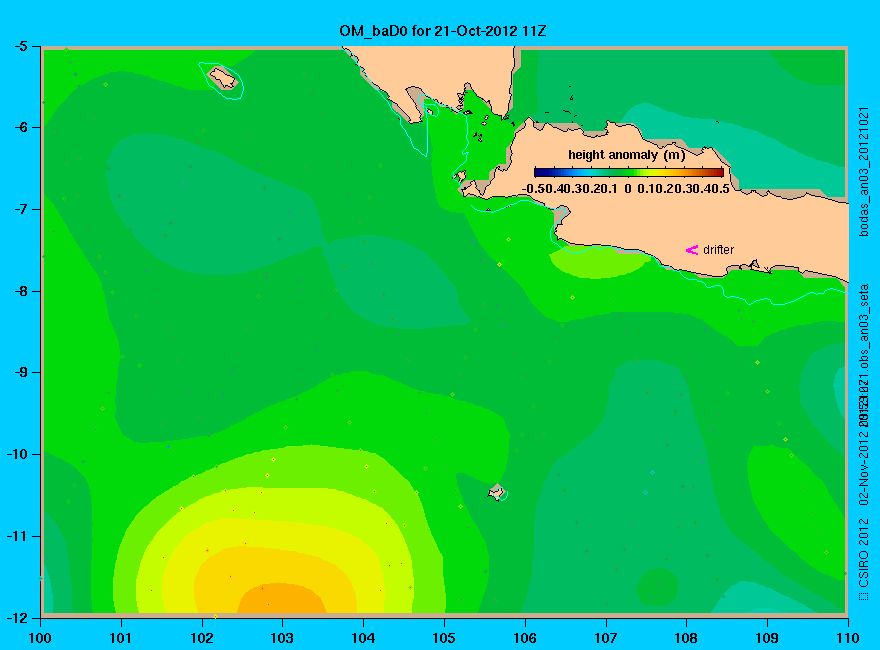This screenshot has height=650, width=880.
Task: Click the map title OM_baD0 for 21-Oct-2012 11Z
Action: pos(442,31)
